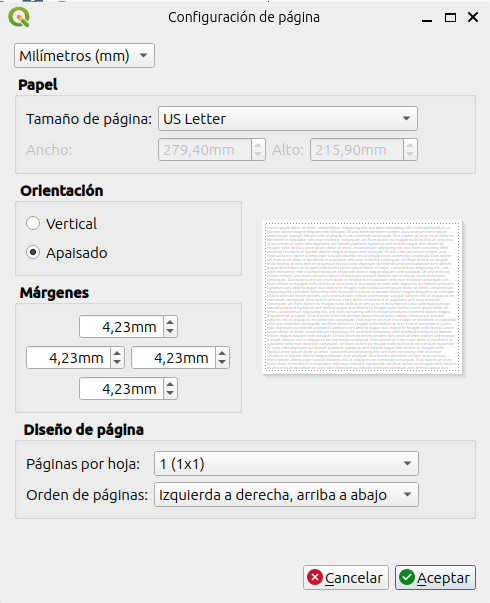Increase top margin with up arrow
The height and width of the screenshot is (603, 490).
click(x=170, y=322)
